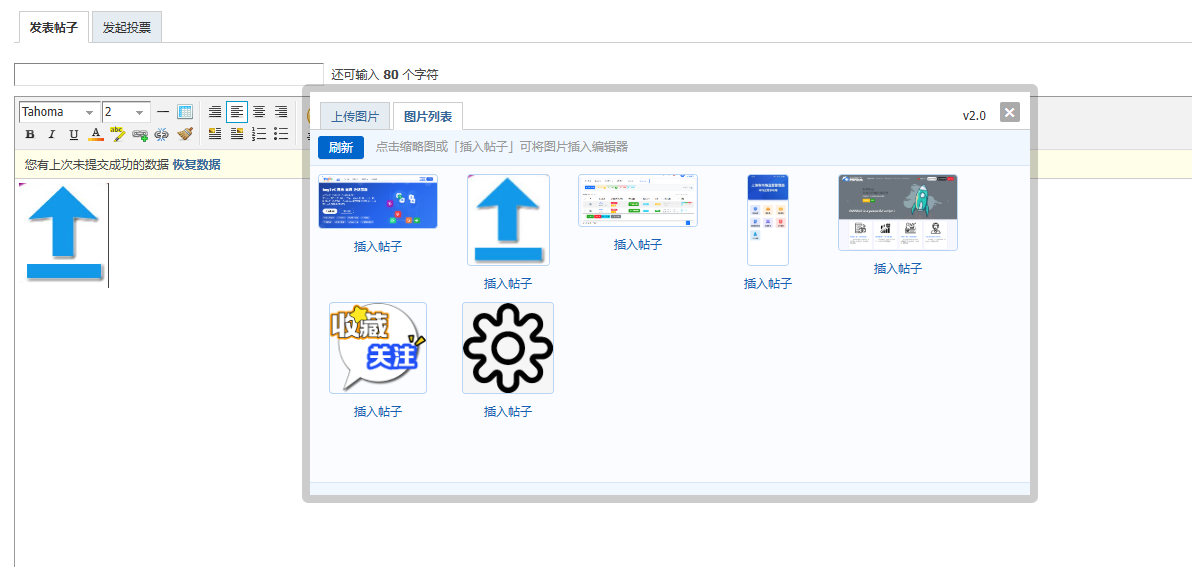Align text to the right
1192x567 pixels.
(x=281, y=112)
